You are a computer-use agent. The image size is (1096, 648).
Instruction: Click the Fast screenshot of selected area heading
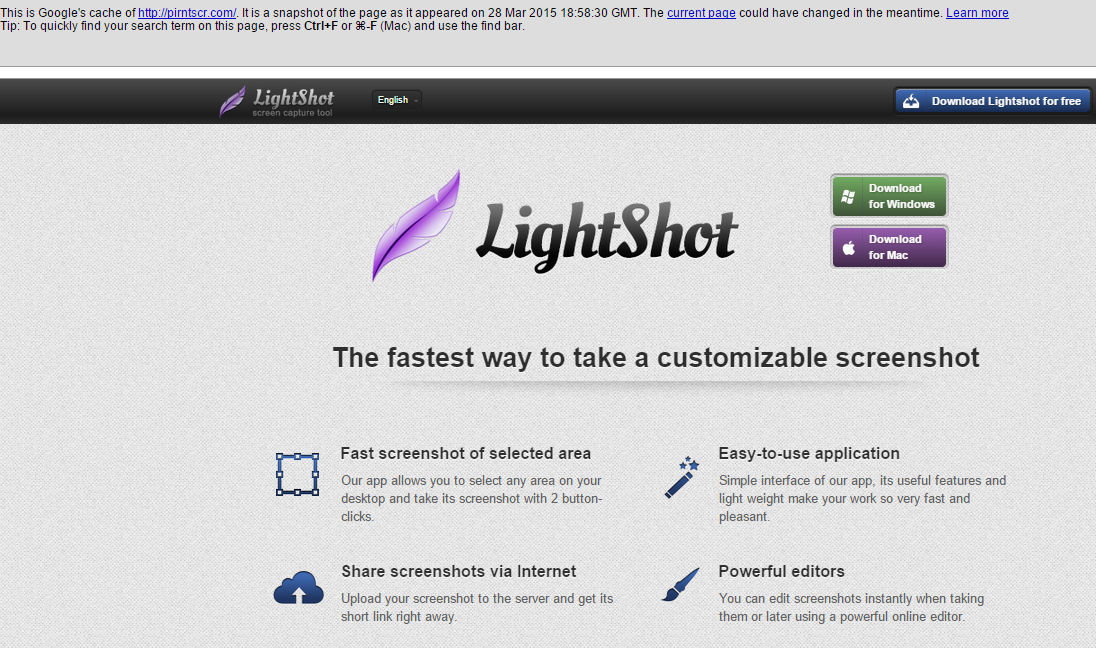pos(466,453)
